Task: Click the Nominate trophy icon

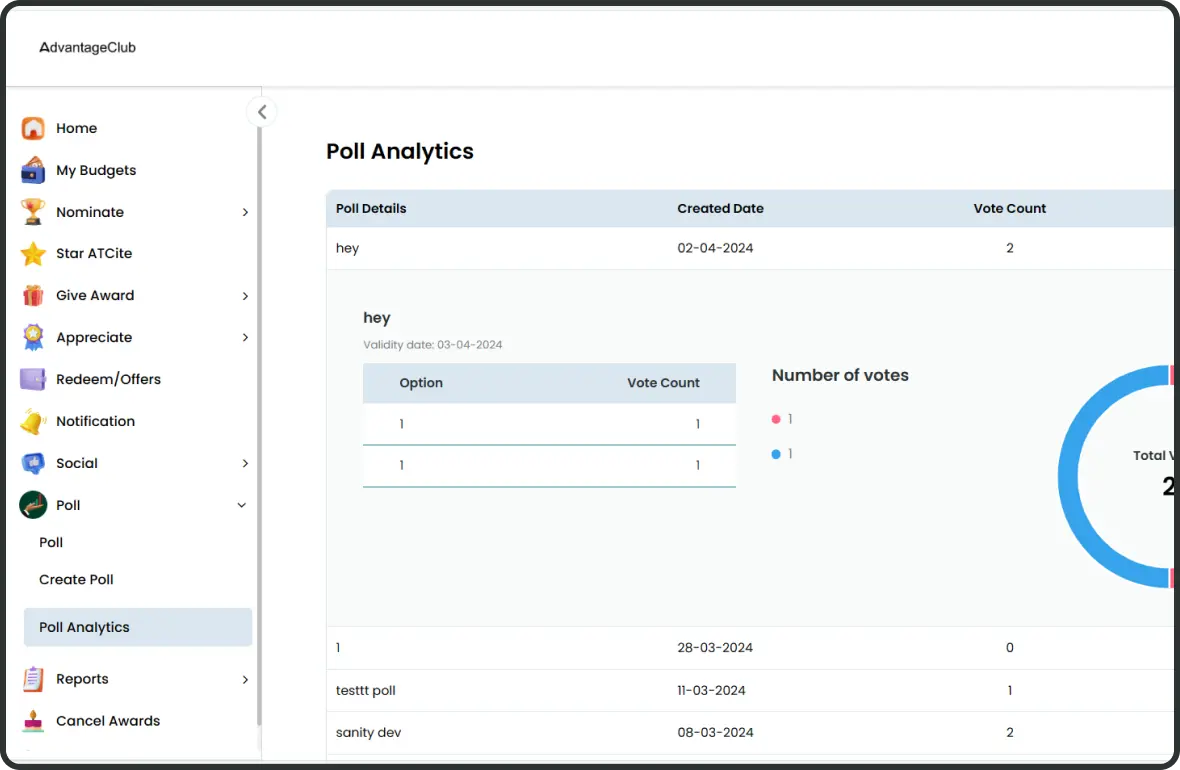Action: tap(33, 212)
